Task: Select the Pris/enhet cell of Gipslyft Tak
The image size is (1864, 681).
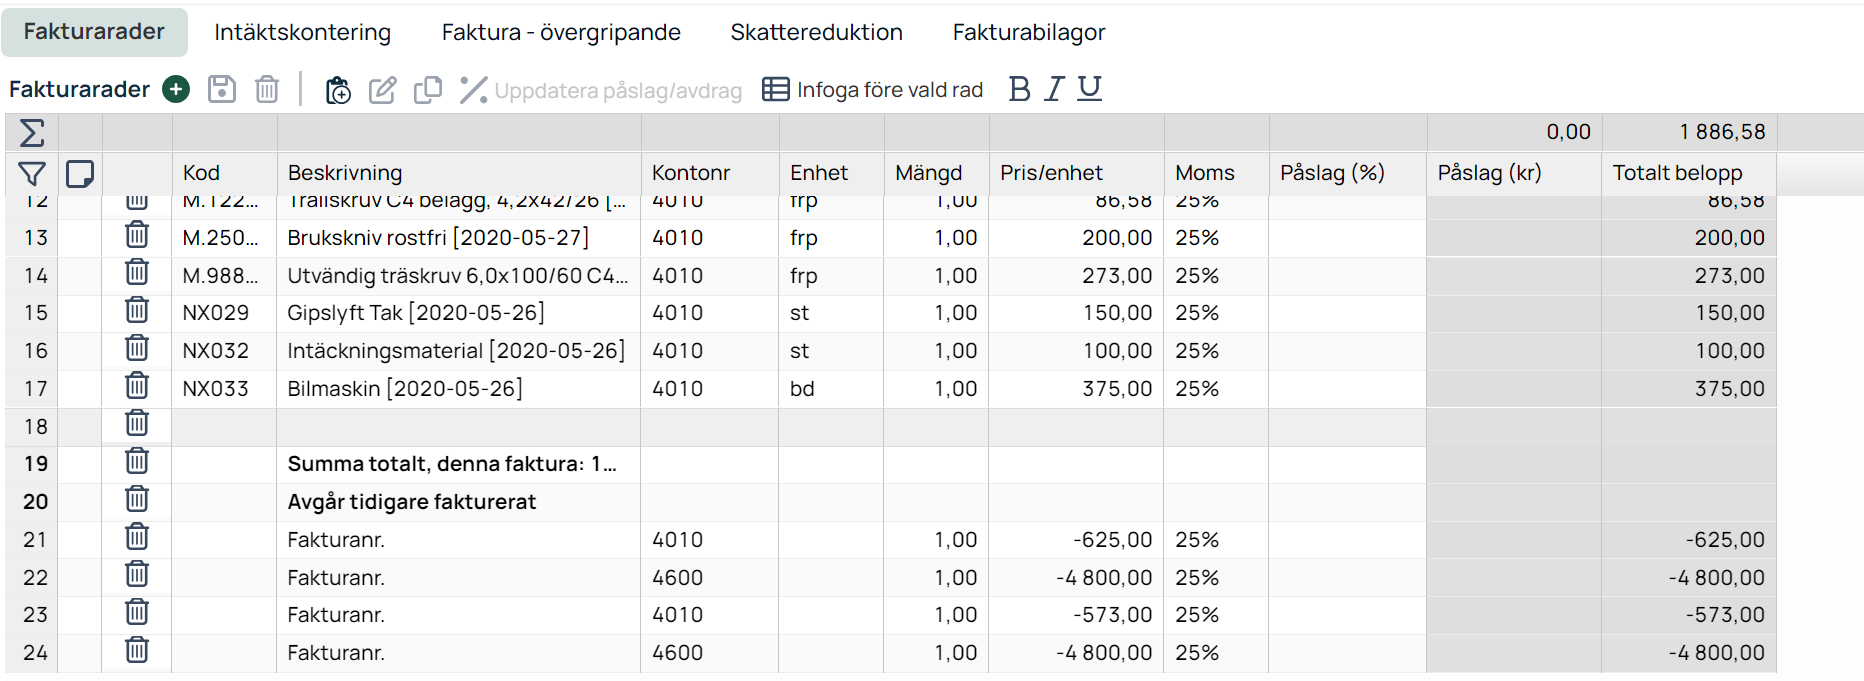Action: point(1076,313)
